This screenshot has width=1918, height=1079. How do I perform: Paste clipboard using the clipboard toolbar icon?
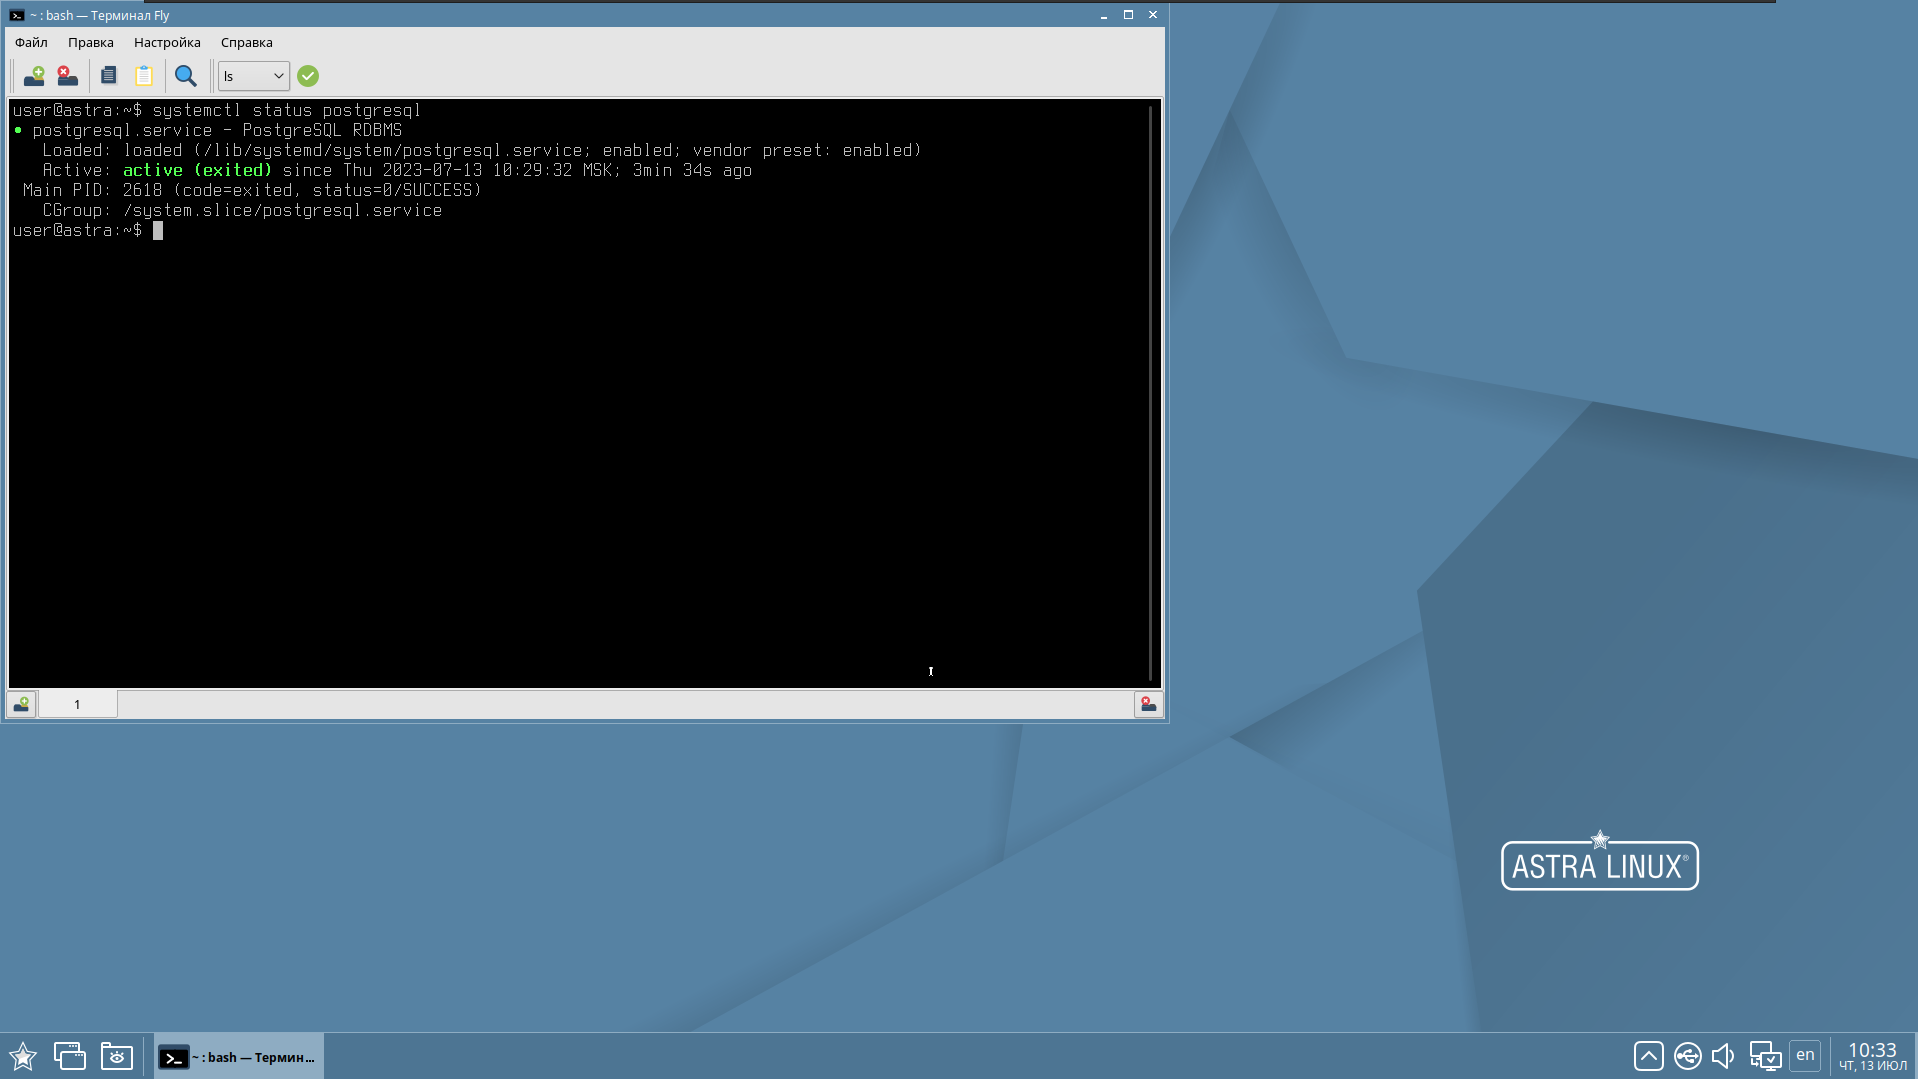144,76
